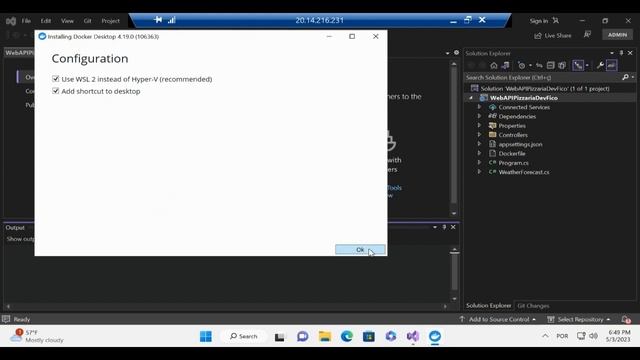640x360 pixels.
Task: Open the Git menu in Visual Studio
Action: coord(87,21)
